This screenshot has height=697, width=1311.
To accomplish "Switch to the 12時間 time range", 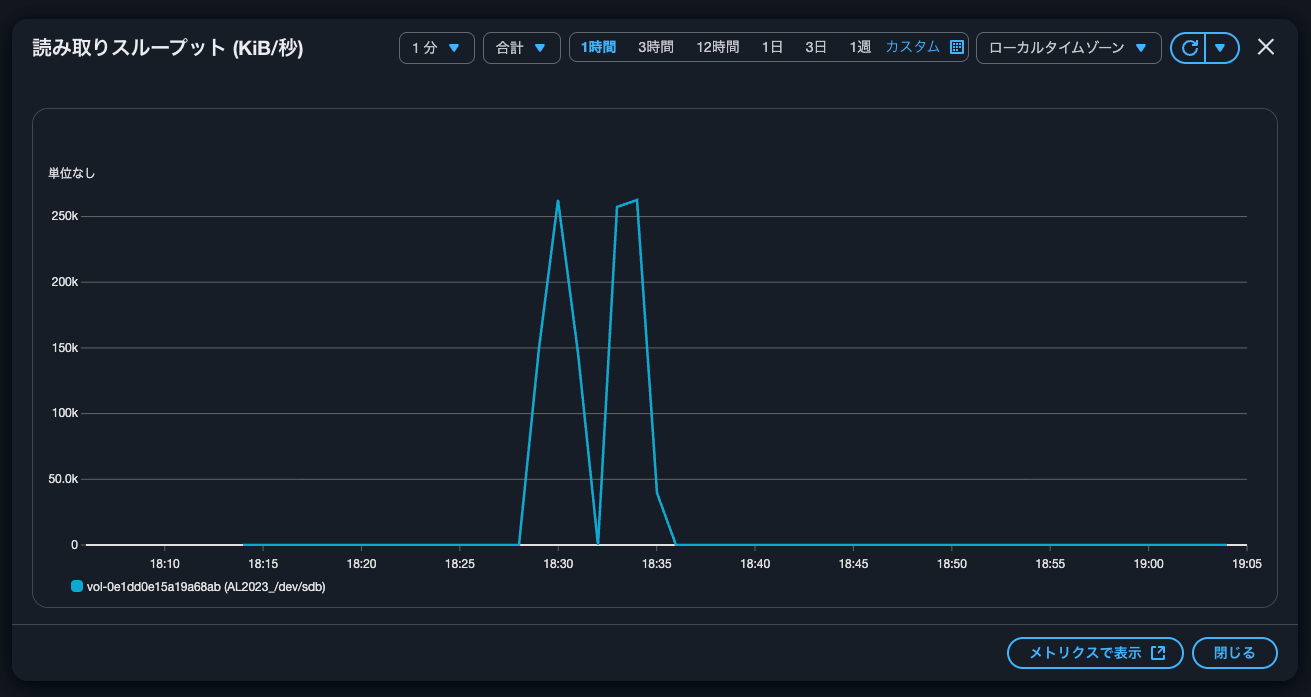I will [x=717, y=47].
